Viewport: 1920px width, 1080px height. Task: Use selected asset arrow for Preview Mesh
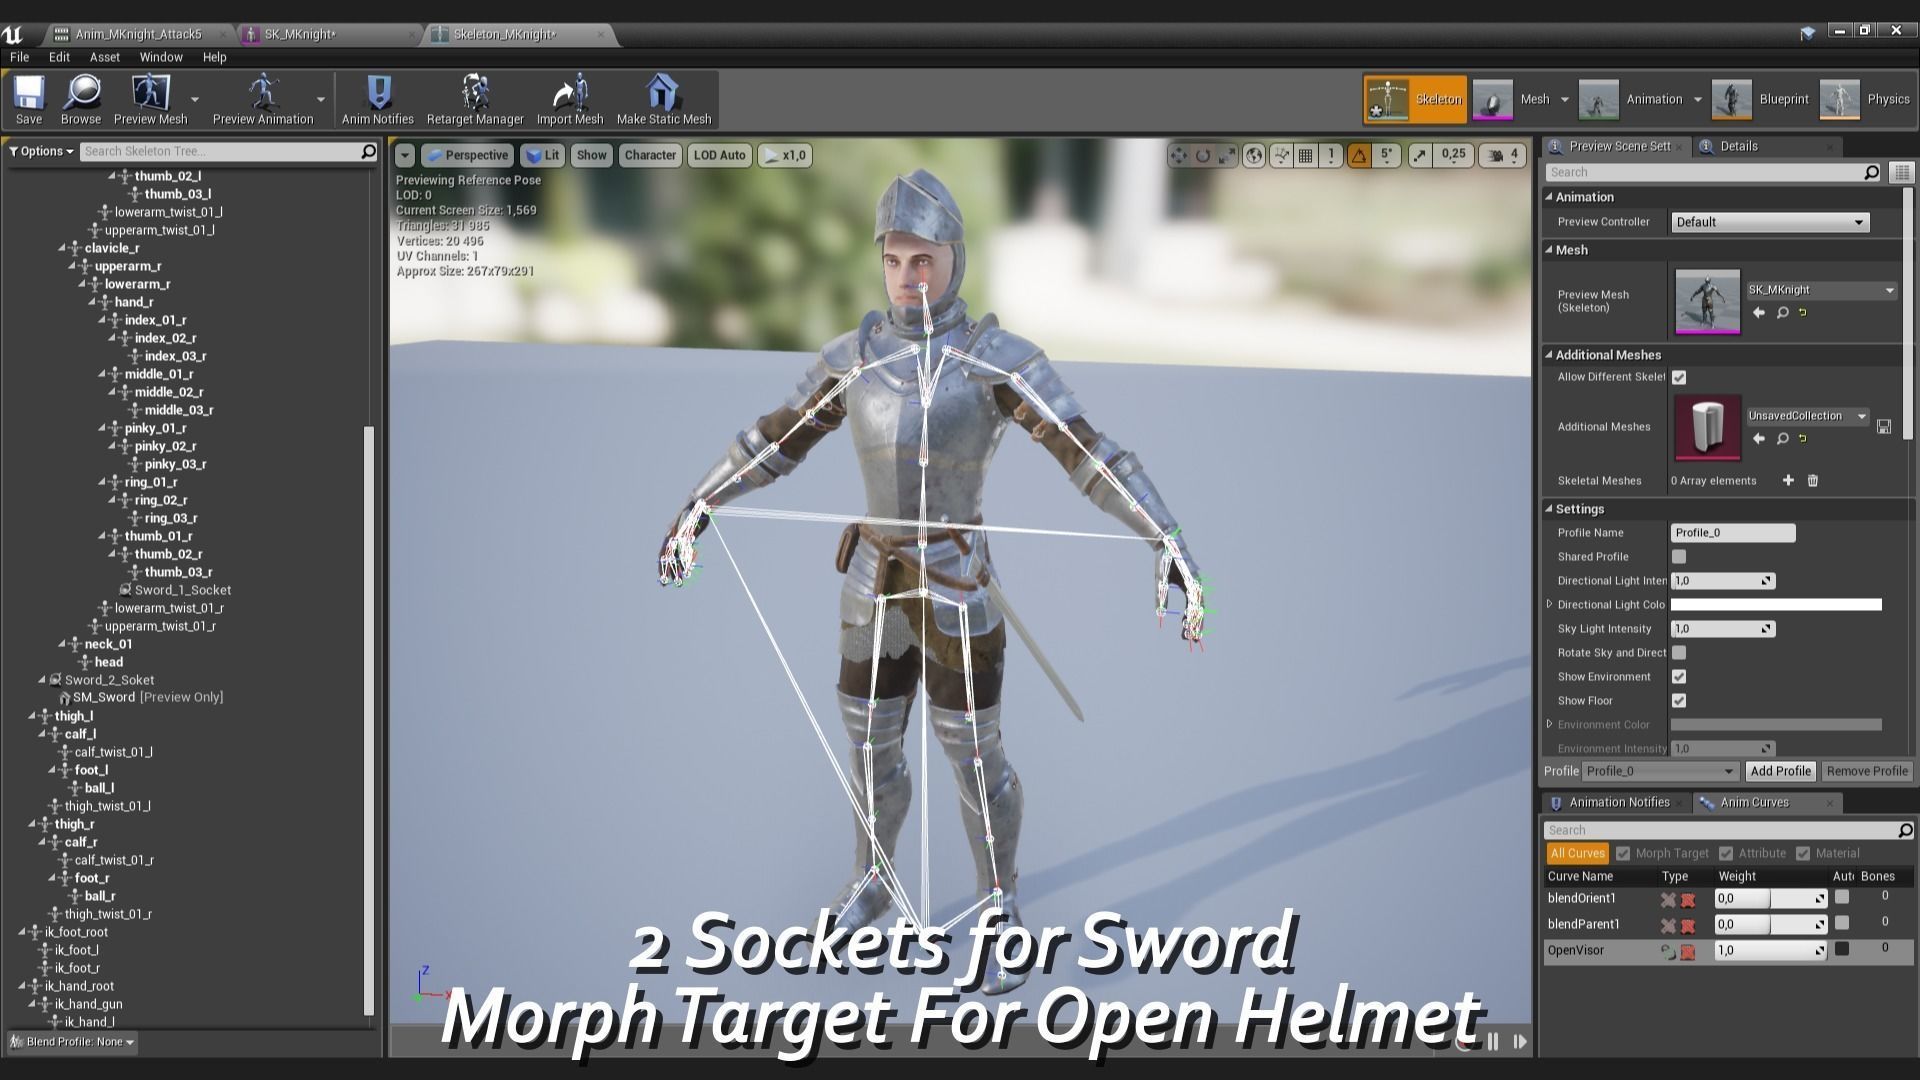click(x=1759, y=313)
